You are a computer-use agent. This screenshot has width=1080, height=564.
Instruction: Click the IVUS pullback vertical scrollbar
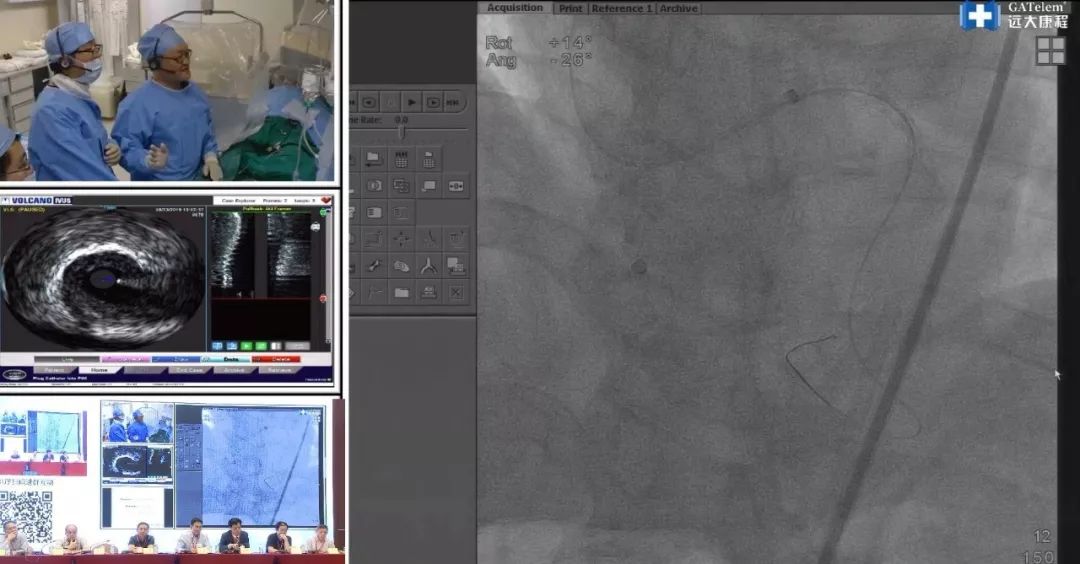pyautogui.click(x=329, y=275)
